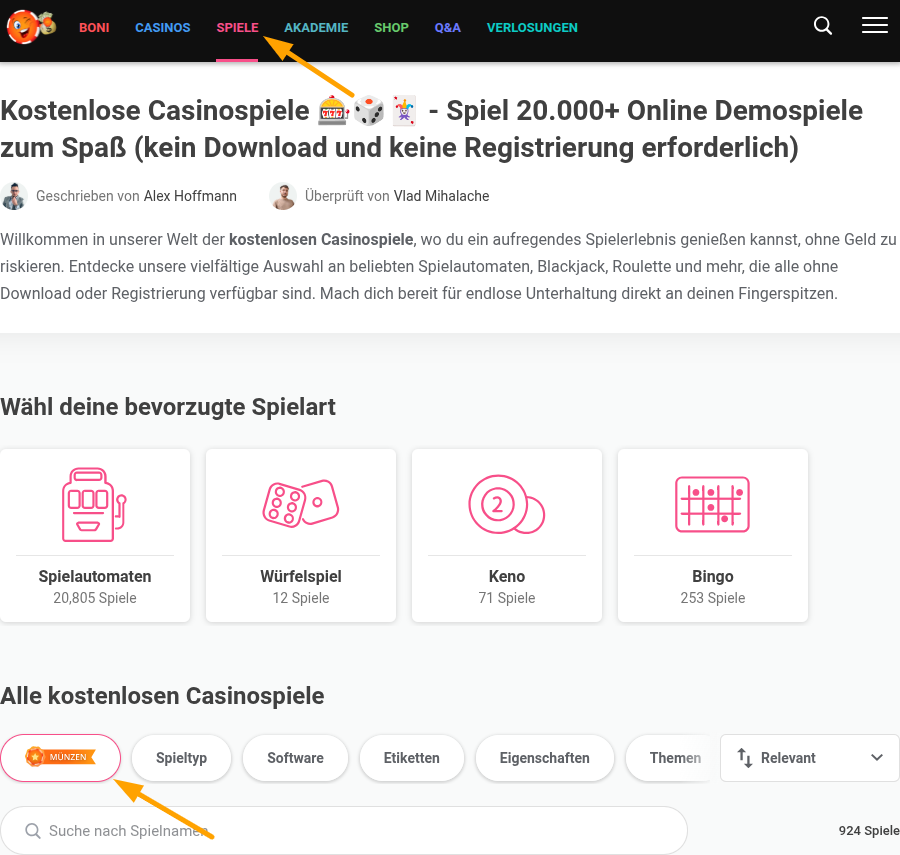Focus the Suche nach Spielnamen field
This screenshot has width=900, height=855.
point(344,831)
